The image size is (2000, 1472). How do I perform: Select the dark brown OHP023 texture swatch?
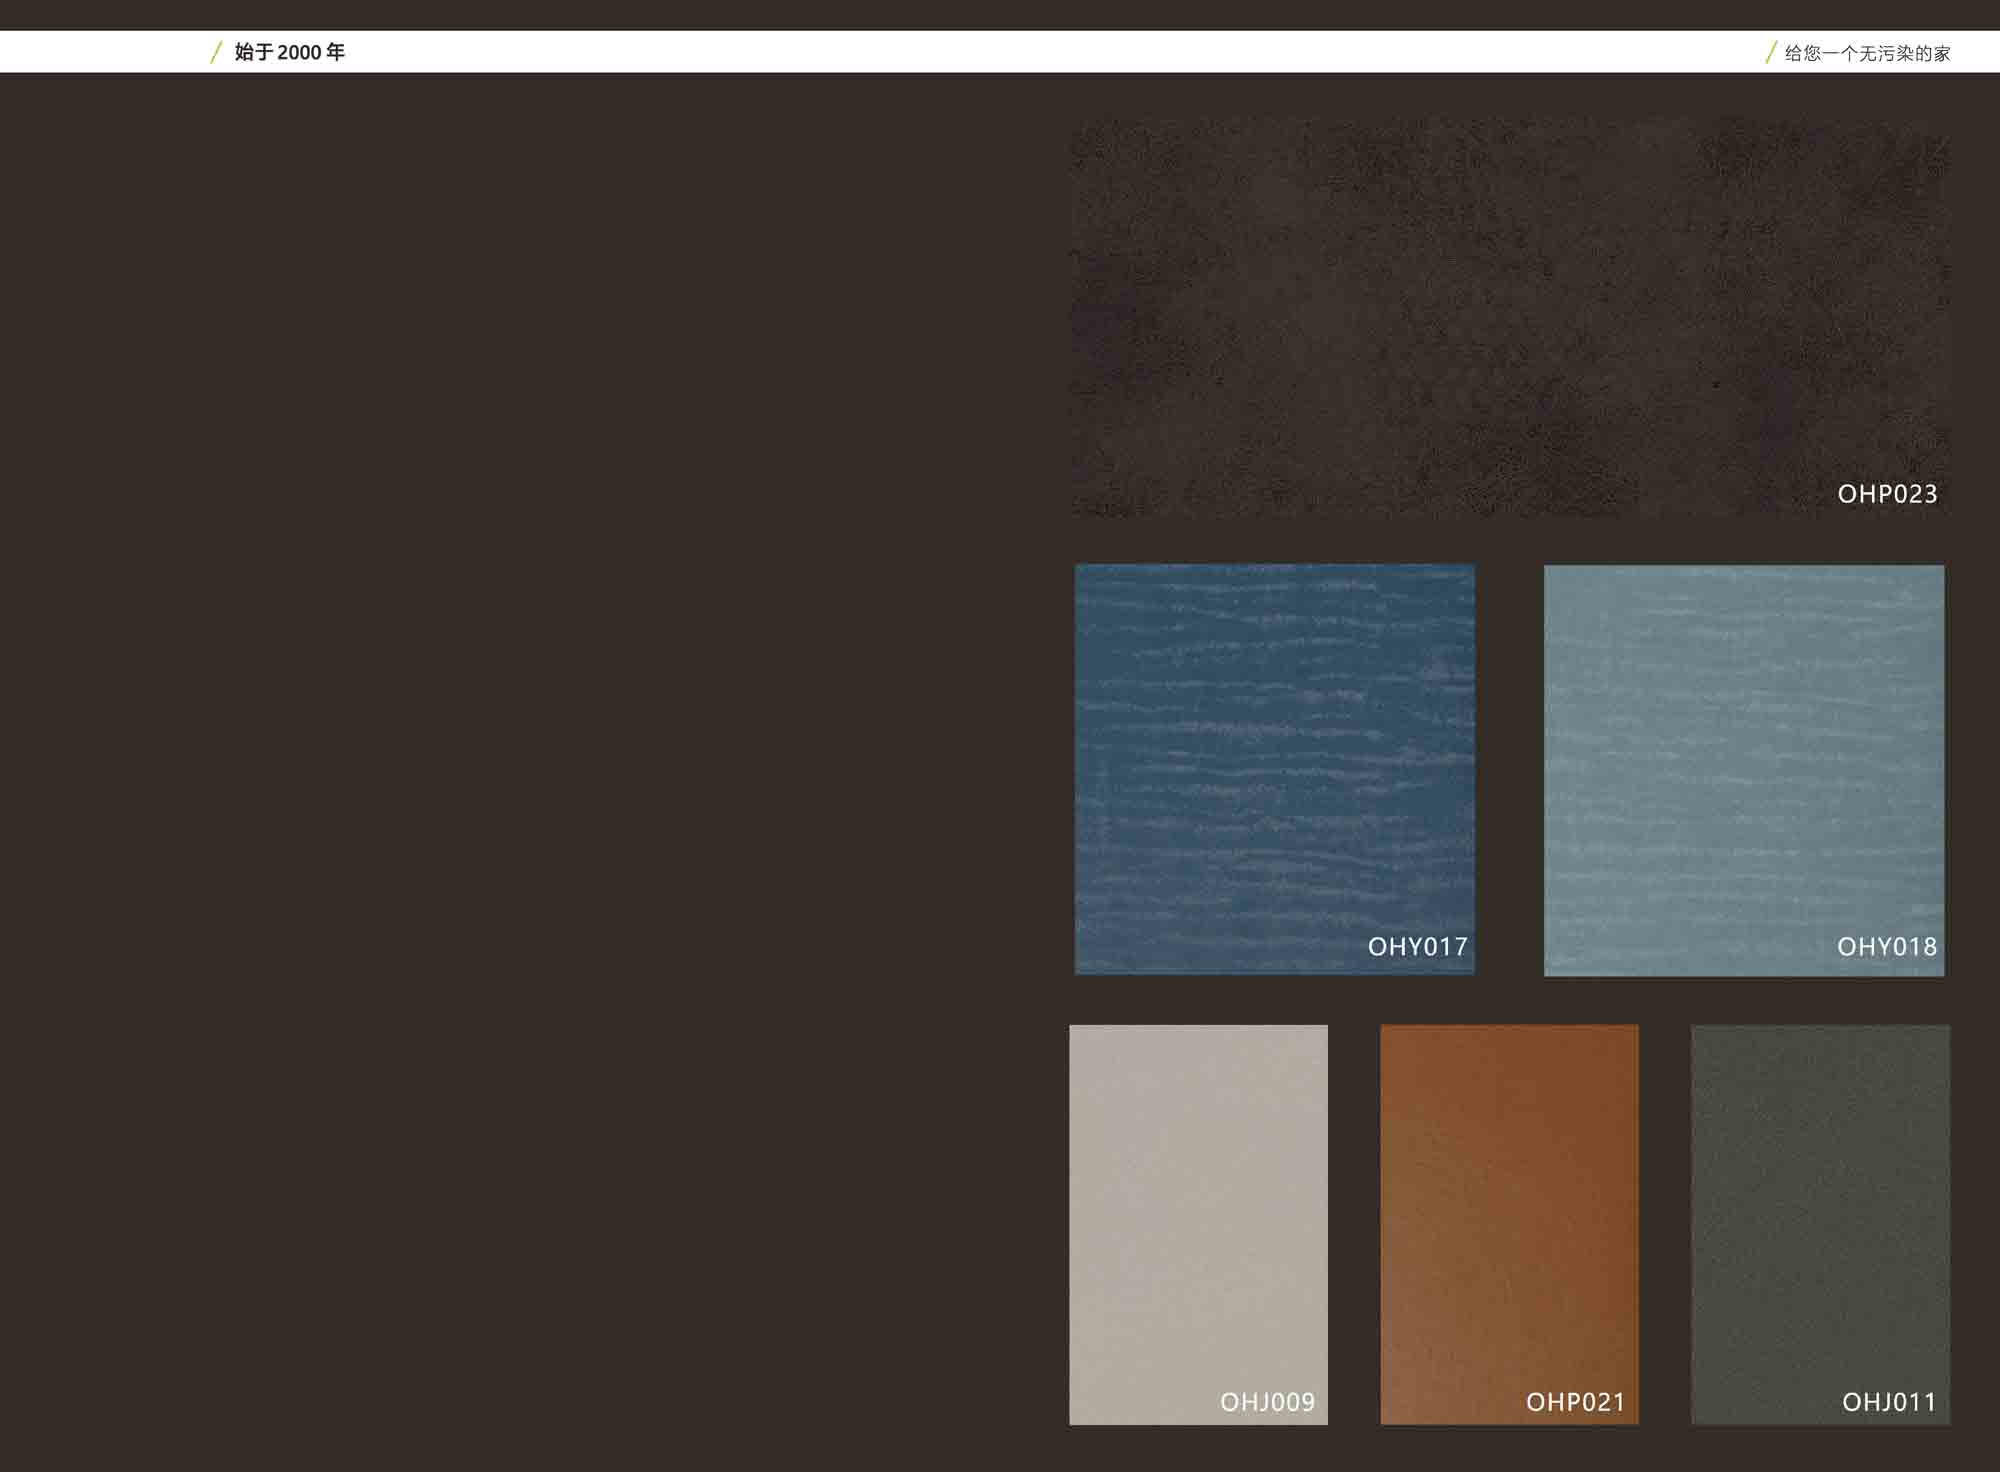click(1509, 317)
